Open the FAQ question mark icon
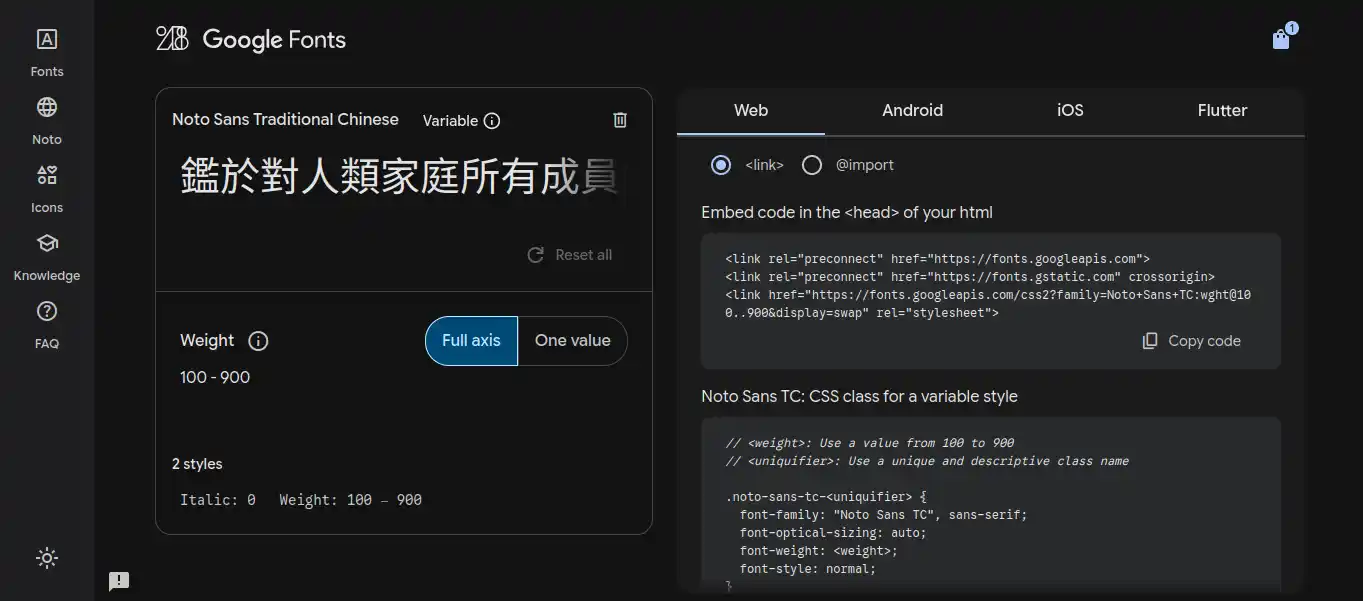1363x601 pixels. [x=47, y=311]
